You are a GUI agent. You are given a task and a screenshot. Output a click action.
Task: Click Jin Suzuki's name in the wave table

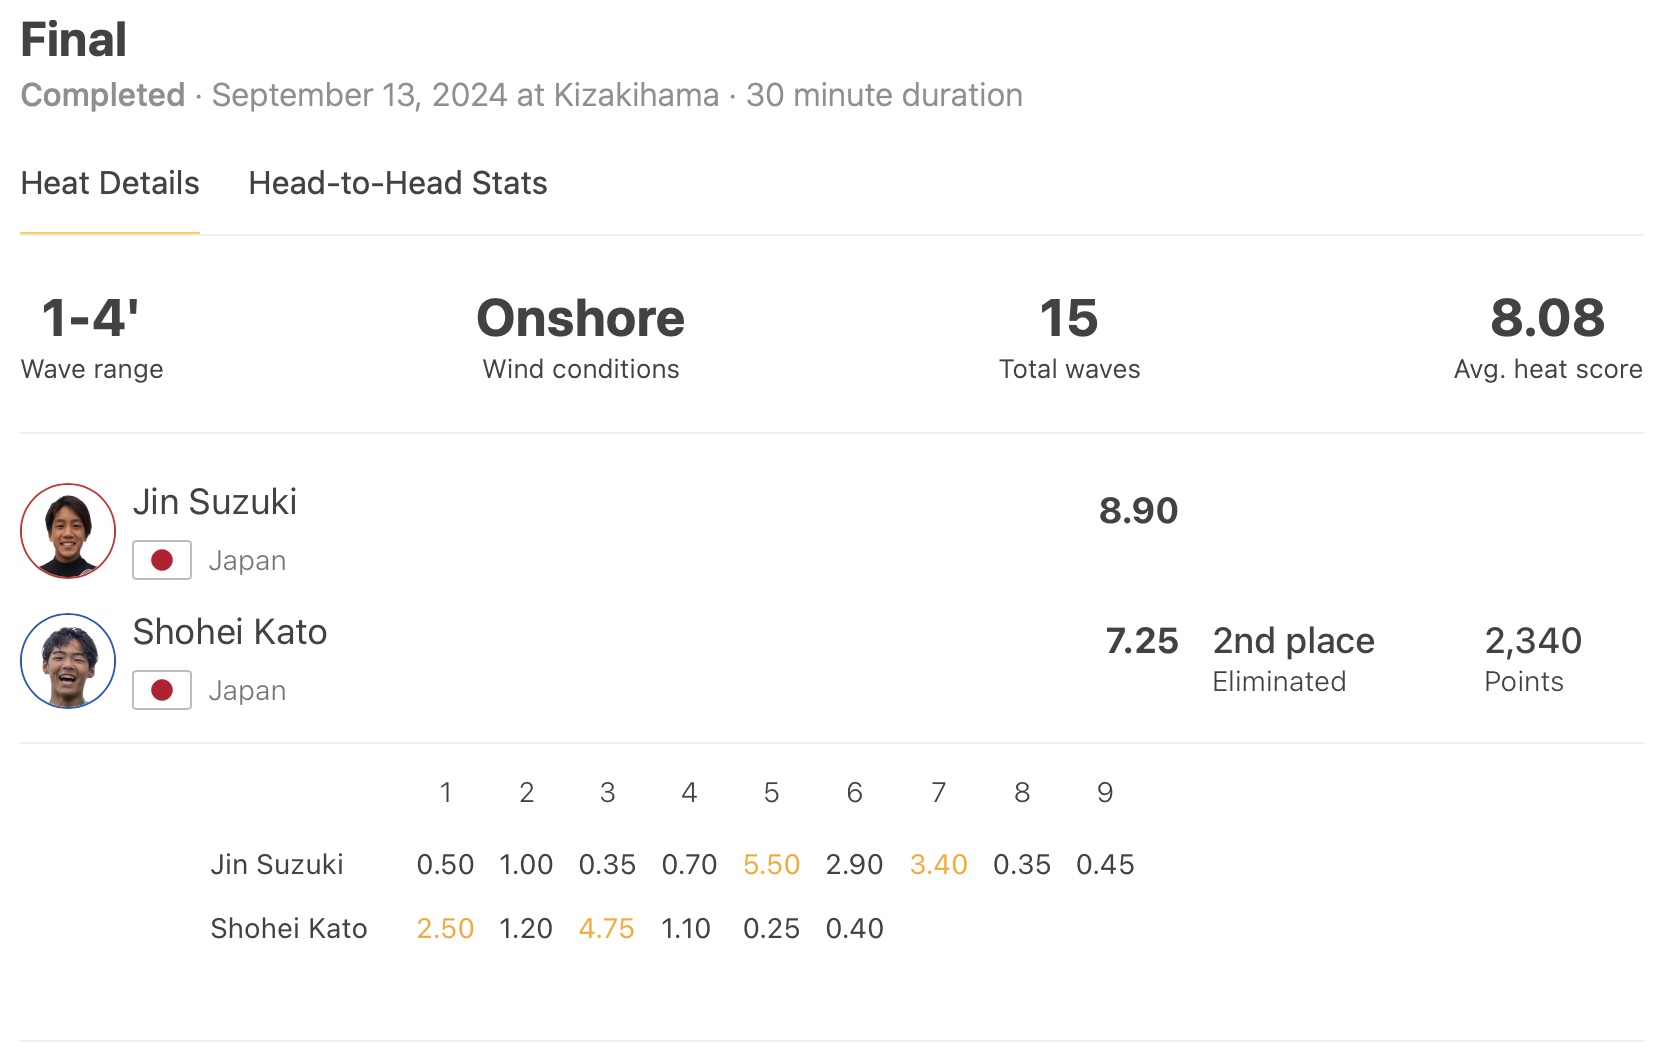pyautogui.click(x=277, y=864)
